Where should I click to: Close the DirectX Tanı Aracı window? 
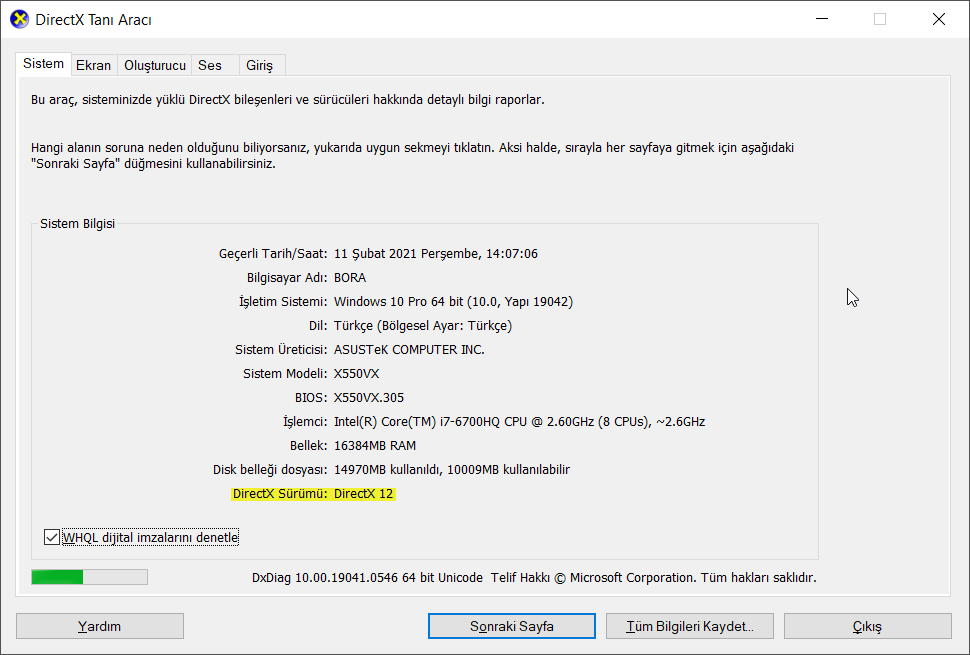point(938,19)
